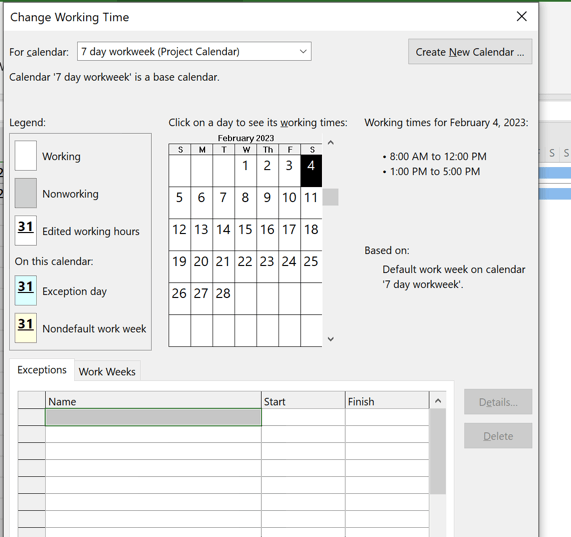Click the first row Finish cell
The width and height of the screenshot is (571, 537).
(x=387, y=417)
